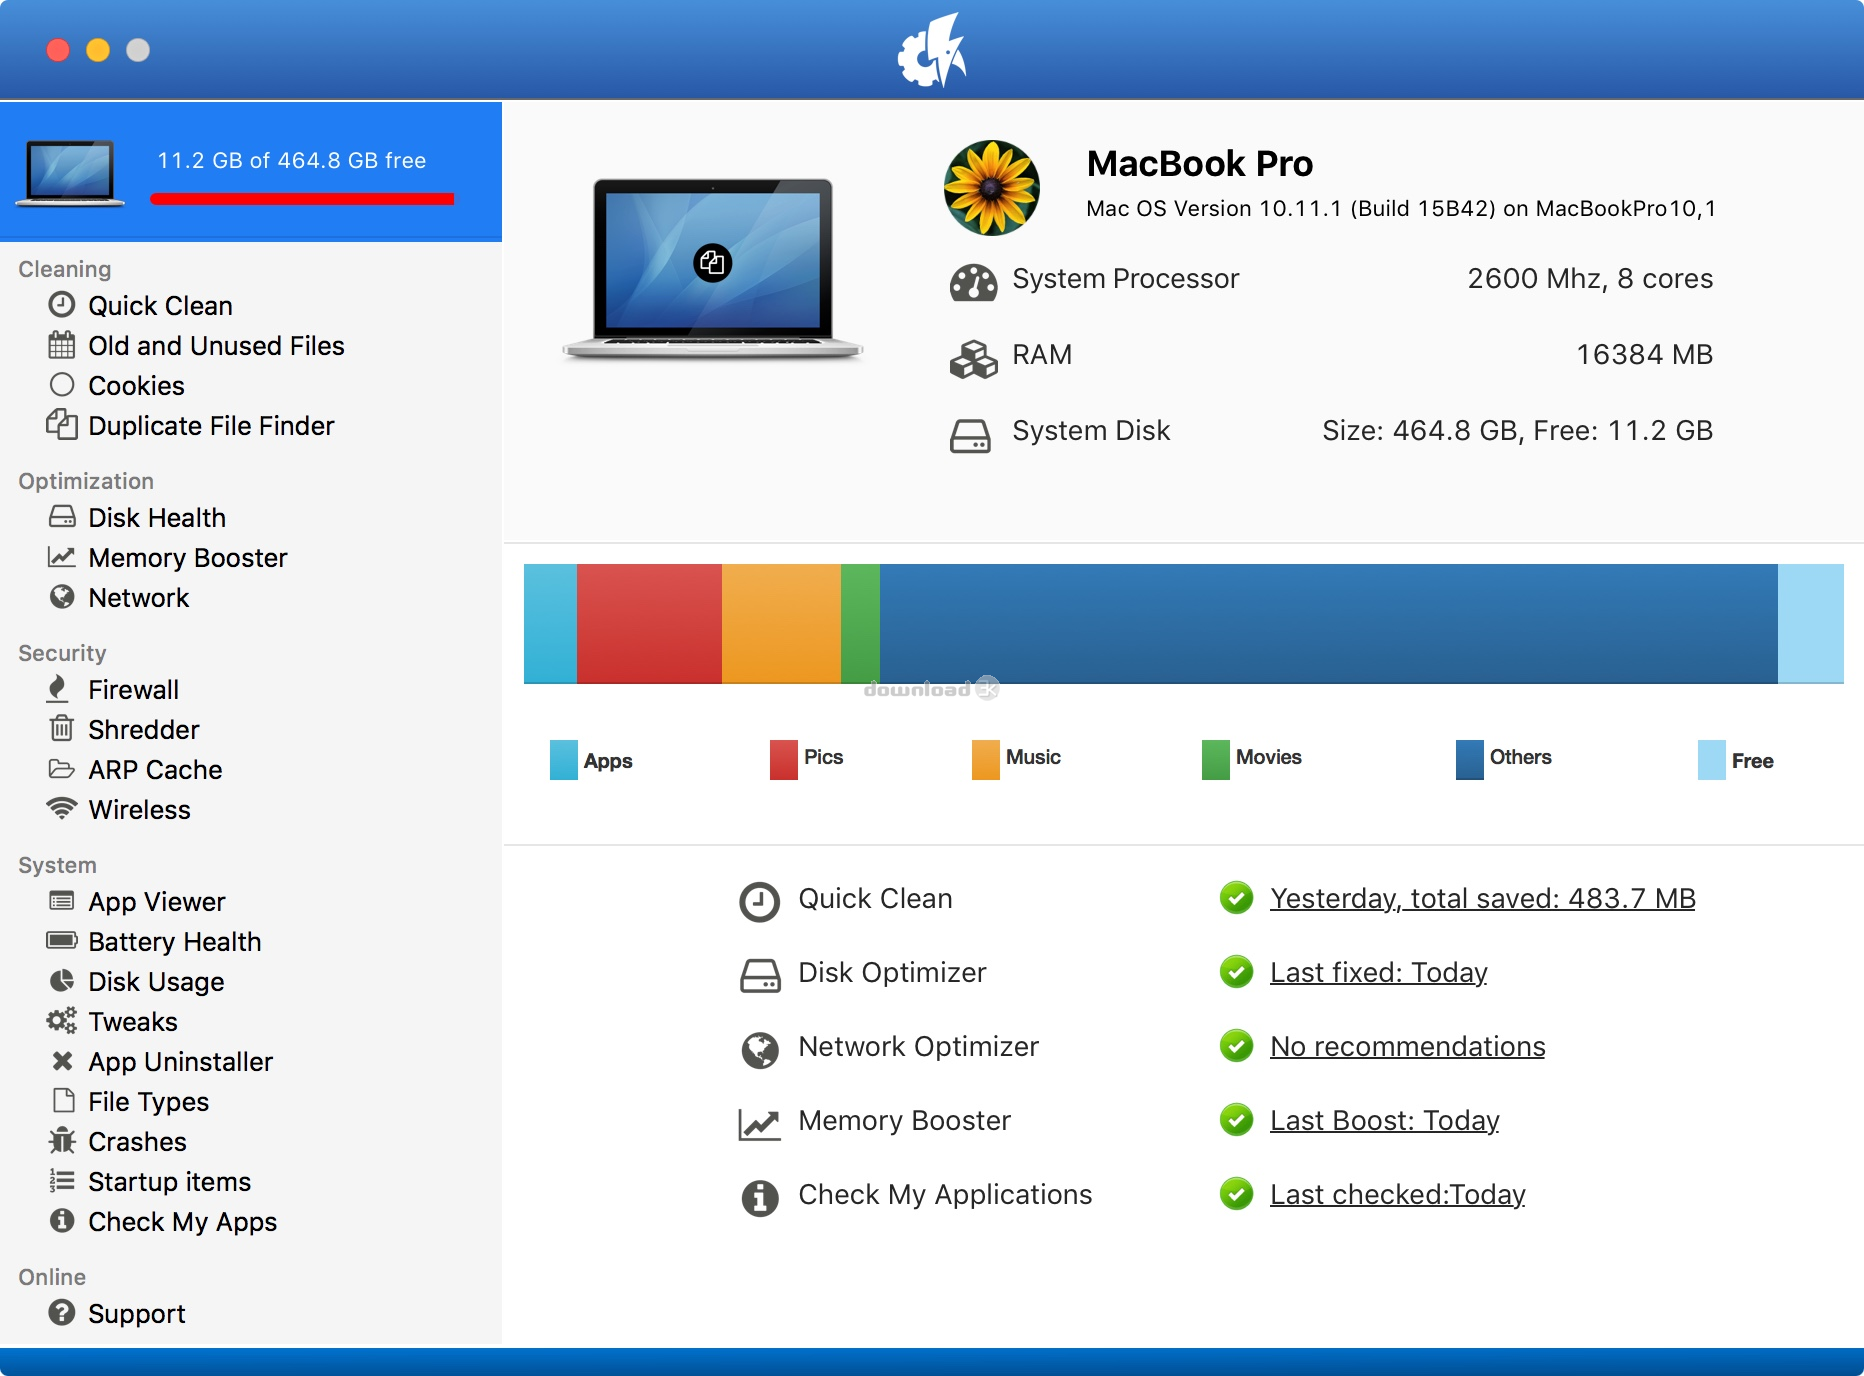The height and width of the screenshot is (1376, 1864).
Task: Click the Wireless signal icon
Action: coord(62,809)
